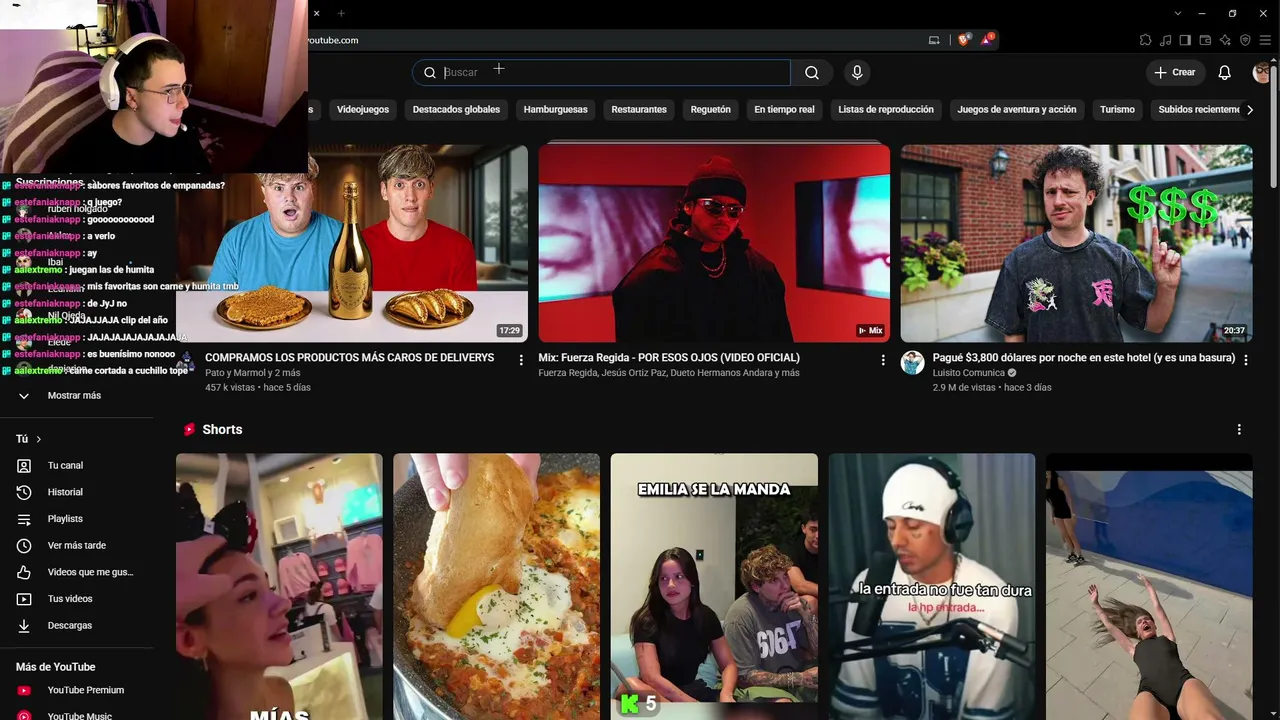Open a new browser tab
Screen dimensions: 1280x720
341,13
